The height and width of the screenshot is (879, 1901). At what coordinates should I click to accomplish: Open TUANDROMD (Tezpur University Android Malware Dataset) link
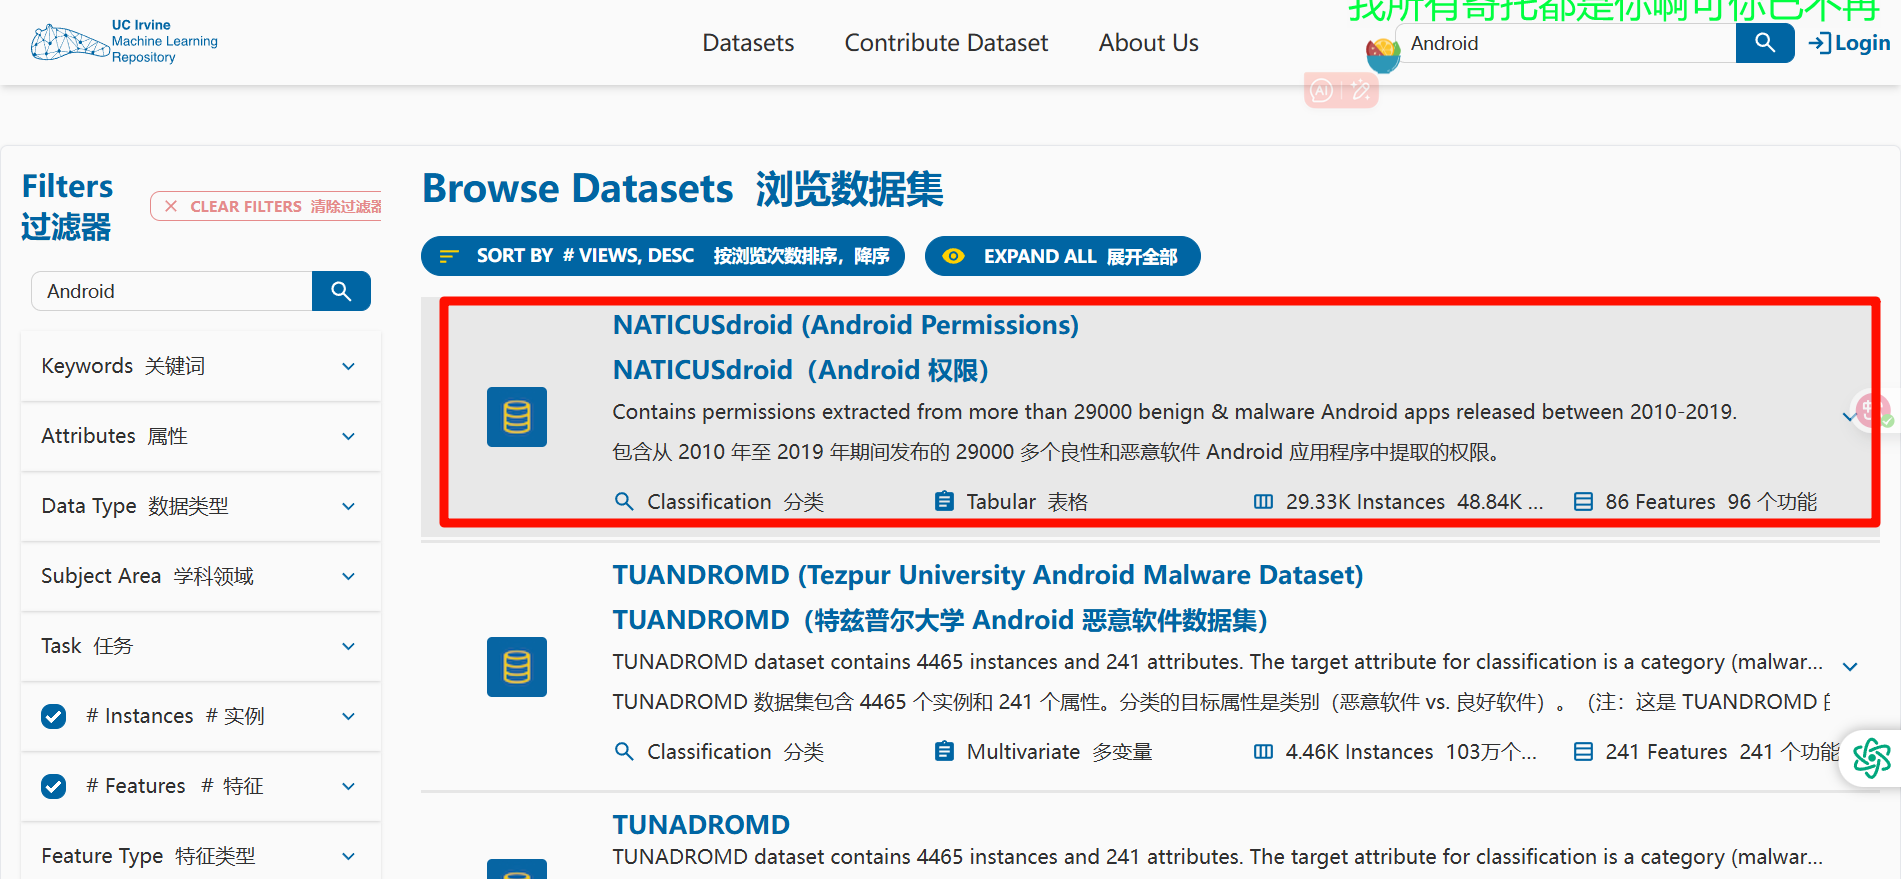[988, 575]
